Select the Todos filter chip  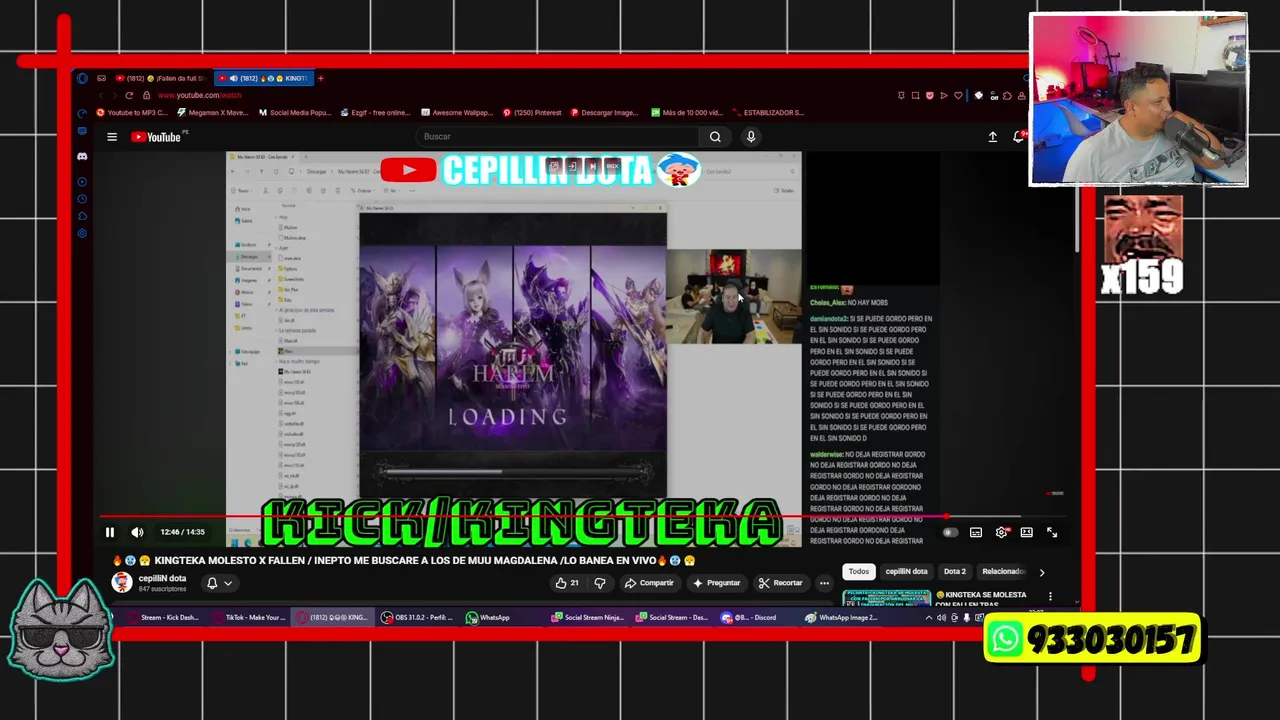tap(859, 572)
